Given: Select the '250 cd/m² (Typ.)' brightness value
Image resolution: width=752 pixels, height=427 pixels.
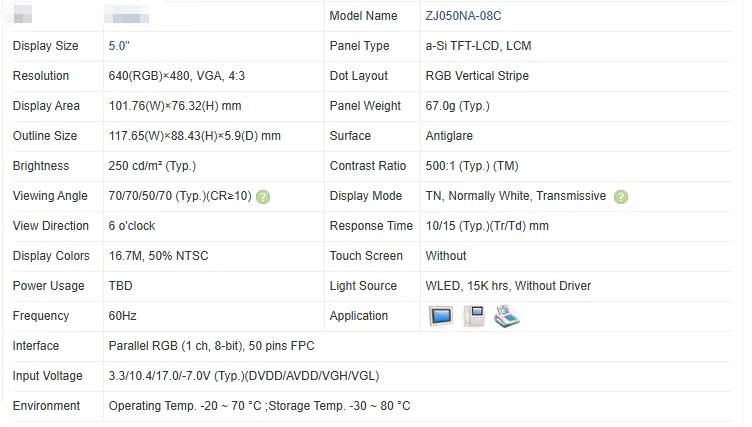Looking at the screenshot, I should point(152,166).
